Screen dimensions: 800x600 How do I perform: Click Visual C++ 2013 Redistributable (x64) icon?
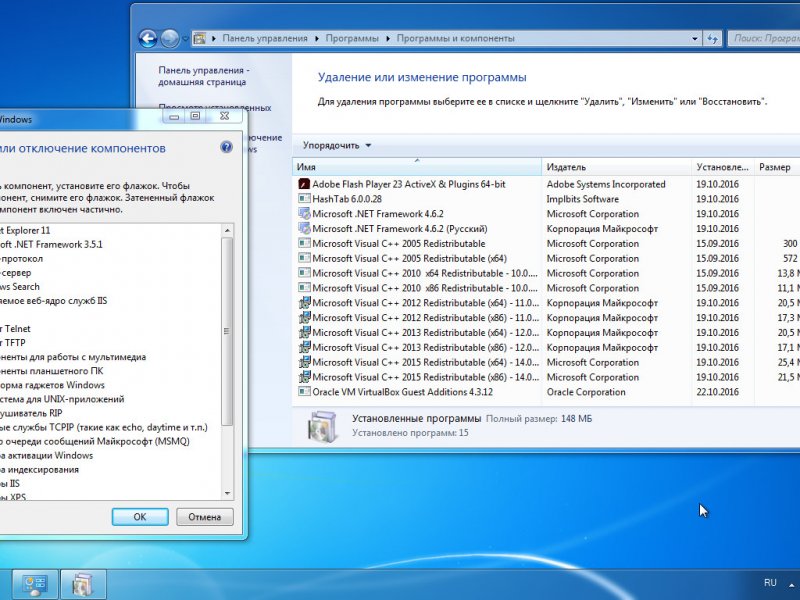[304, 332]
